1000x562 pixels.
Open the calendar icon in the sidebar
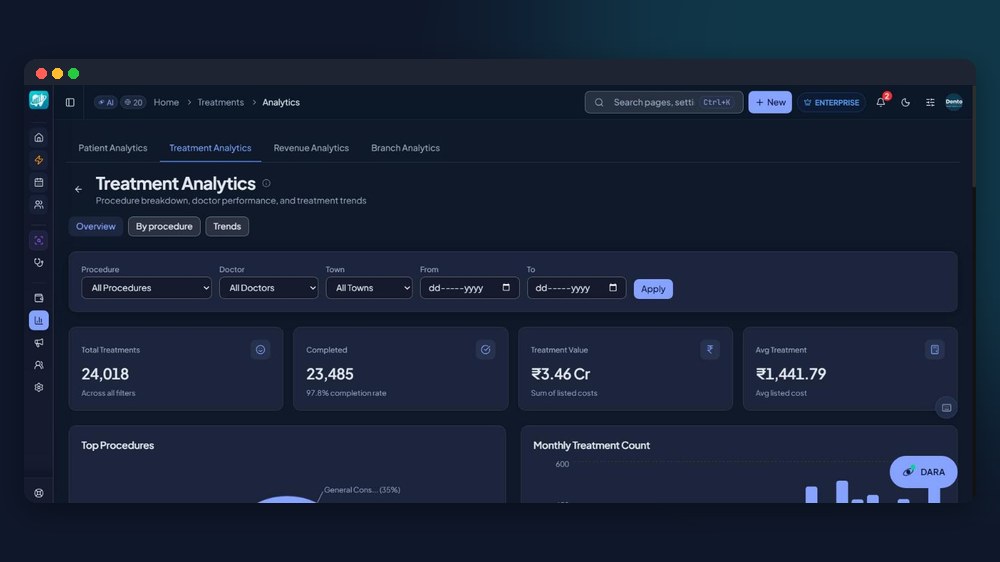click(x=39, y=182)
